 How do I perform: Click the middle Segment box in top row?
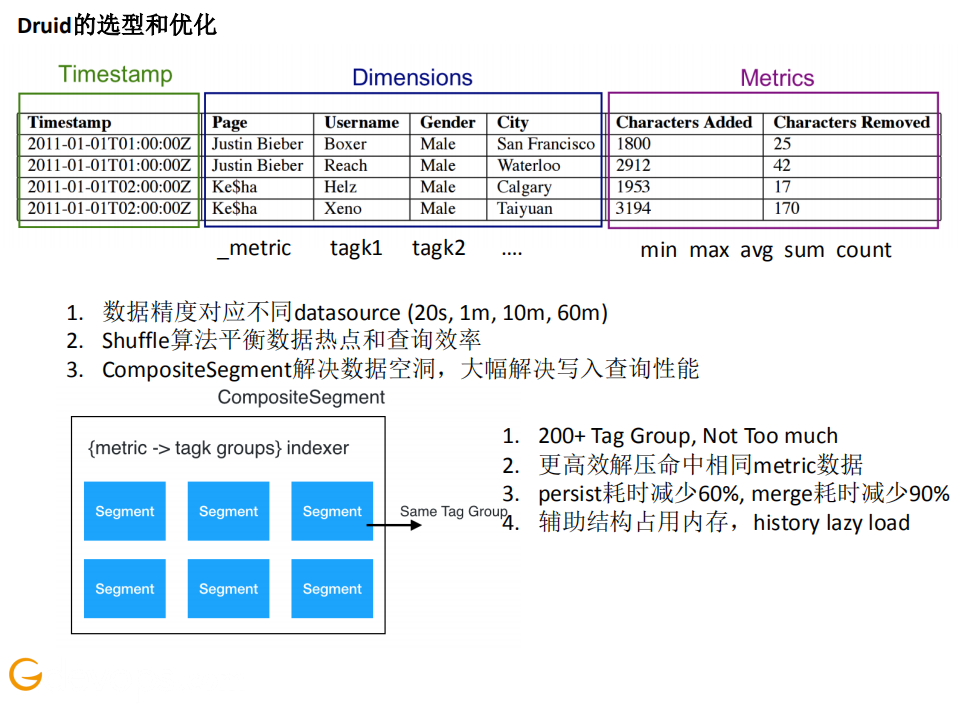click(x=228, y=511)
